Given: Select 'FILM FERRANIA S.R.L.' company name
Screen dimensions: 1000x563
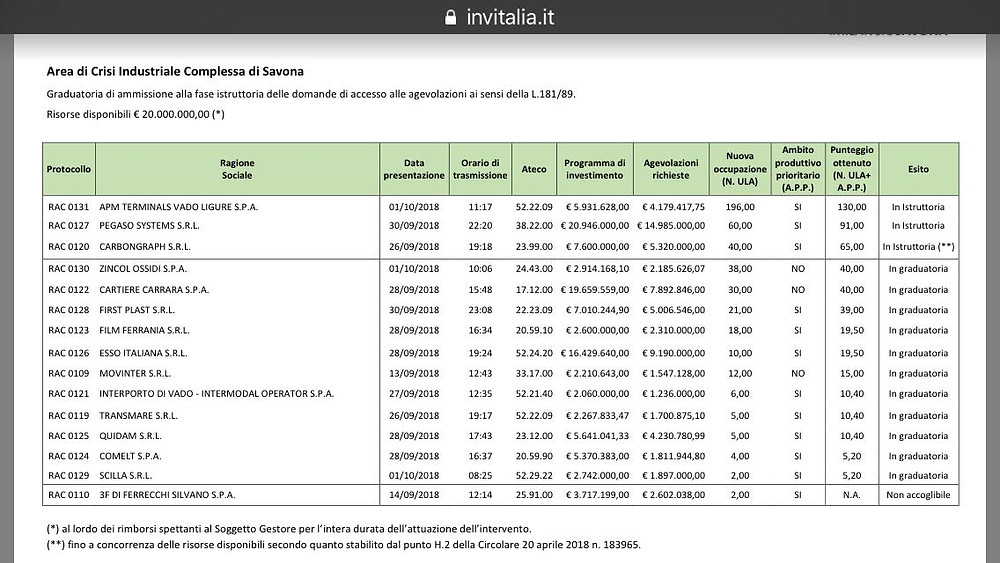Looking at the screenshot, I should [x=144, y=330].
